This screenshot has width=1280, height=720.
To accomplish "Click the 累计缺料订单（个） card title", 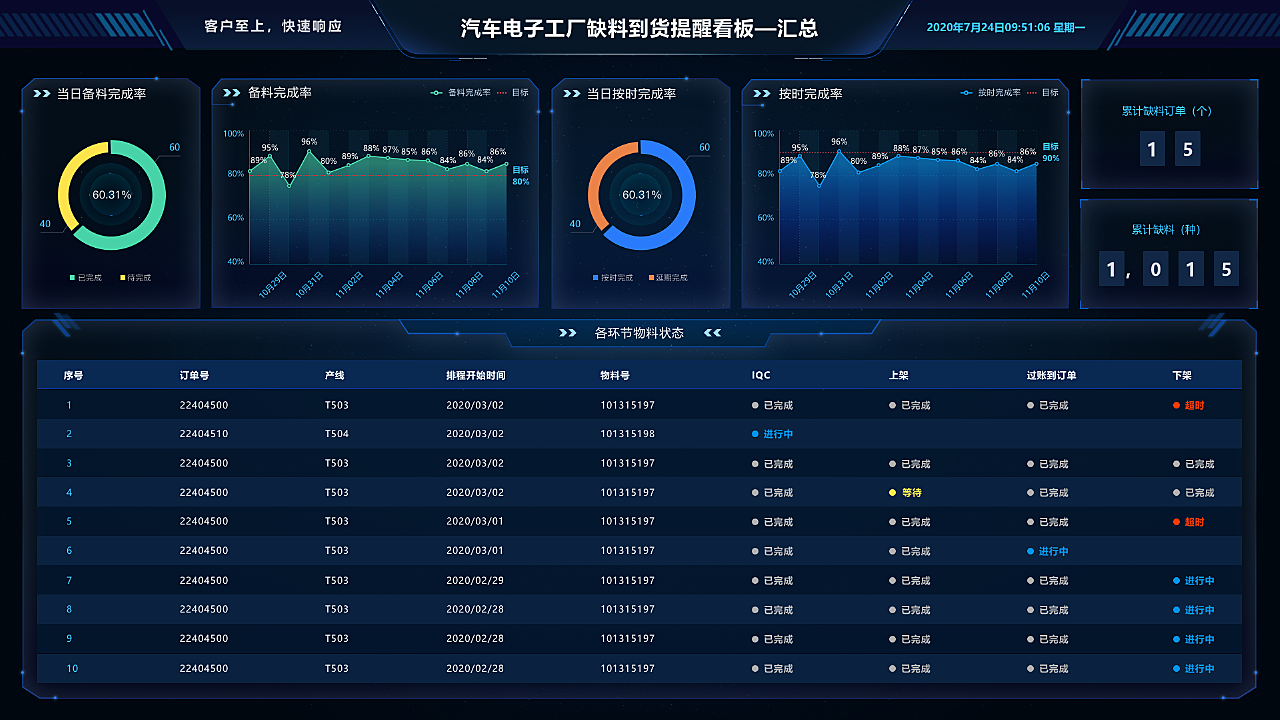I will click(1167, 111).
